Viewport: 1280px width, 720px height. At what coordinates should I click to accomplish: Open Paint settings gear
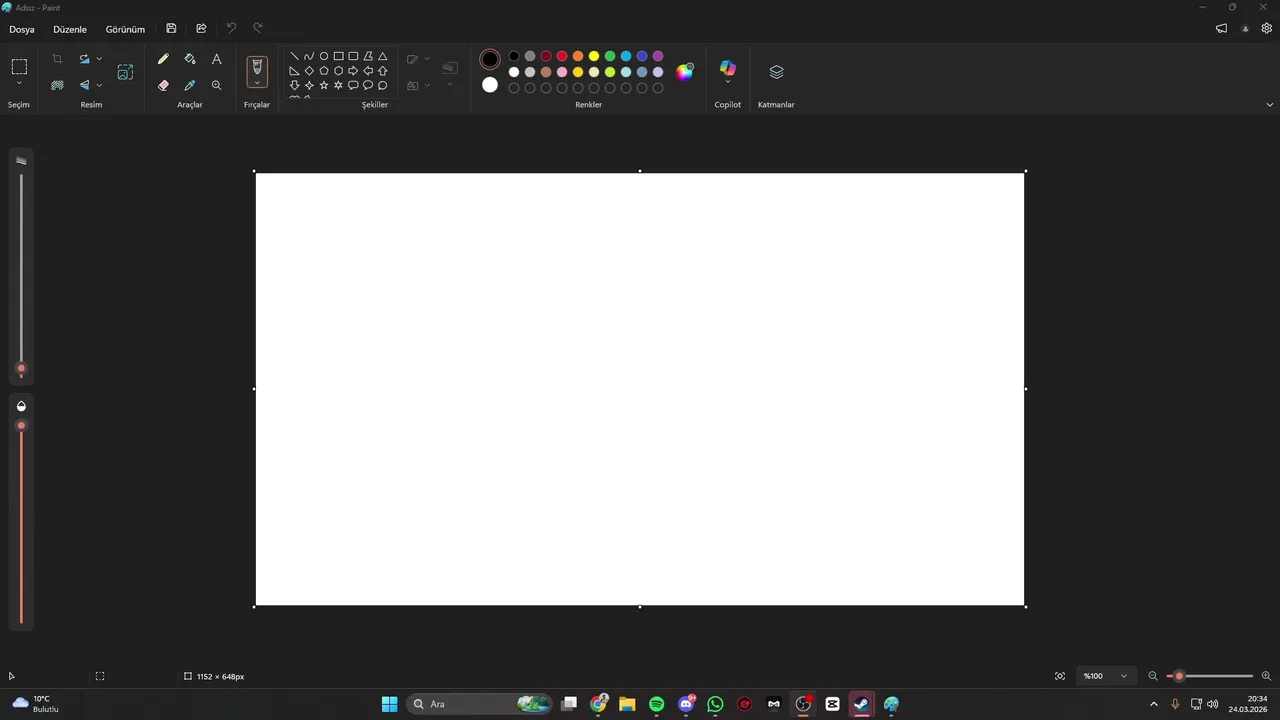[x=1266, y=29]
